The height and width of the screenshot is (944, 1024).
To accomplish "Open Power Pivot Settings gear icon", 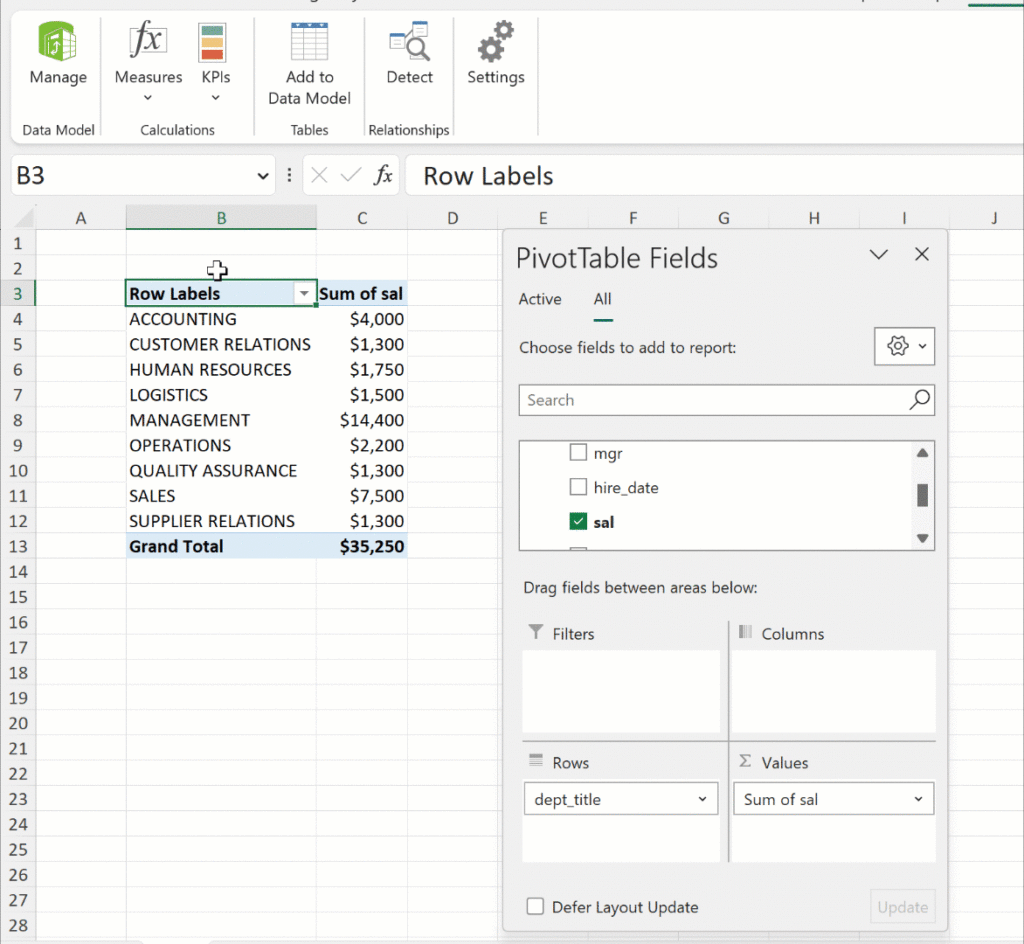I will pos(495,42).
